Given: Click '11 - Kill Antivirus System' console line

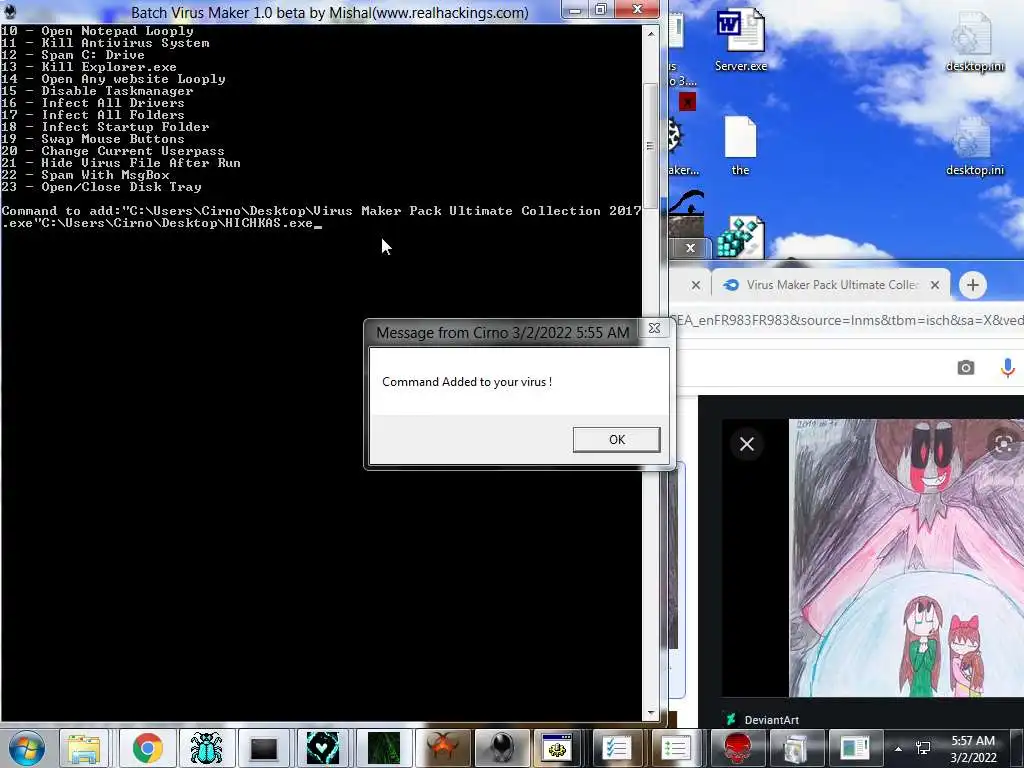Looking at the screenshot, I should point(105,43).
